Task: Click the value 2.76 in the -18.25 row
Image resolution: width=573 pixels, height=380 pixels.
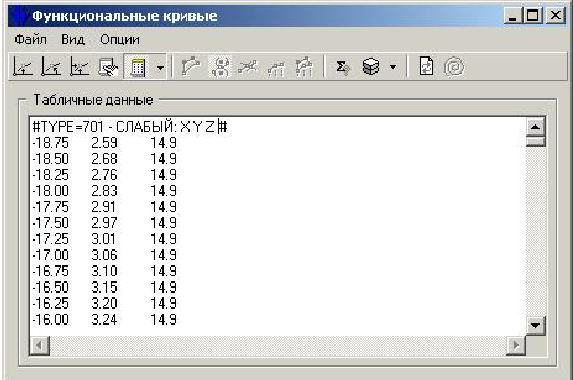Action: click(x=104, y=175)
